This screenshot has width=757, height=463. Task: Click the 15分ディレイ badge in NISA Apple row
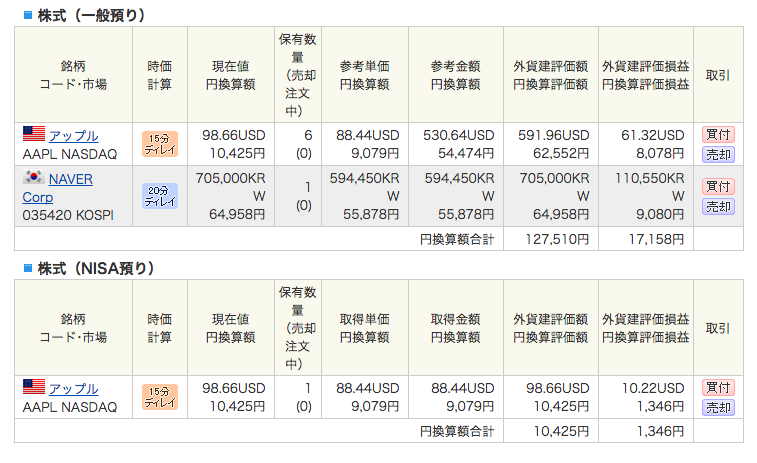click(160, 397)
